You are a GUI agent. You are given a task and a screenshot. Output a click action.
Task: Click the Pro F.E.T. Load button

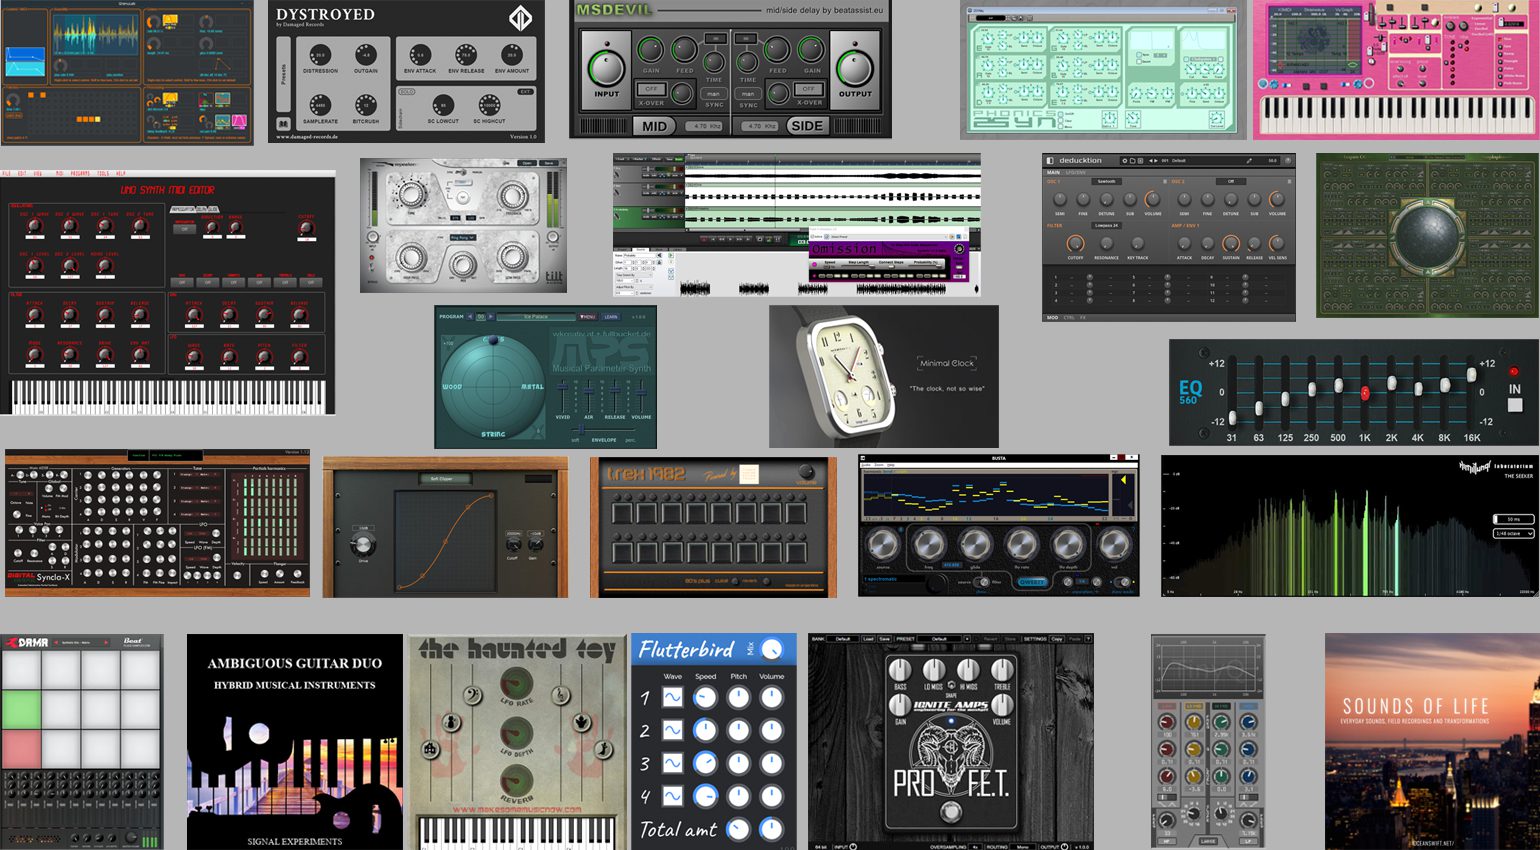(x=868, y=639)
